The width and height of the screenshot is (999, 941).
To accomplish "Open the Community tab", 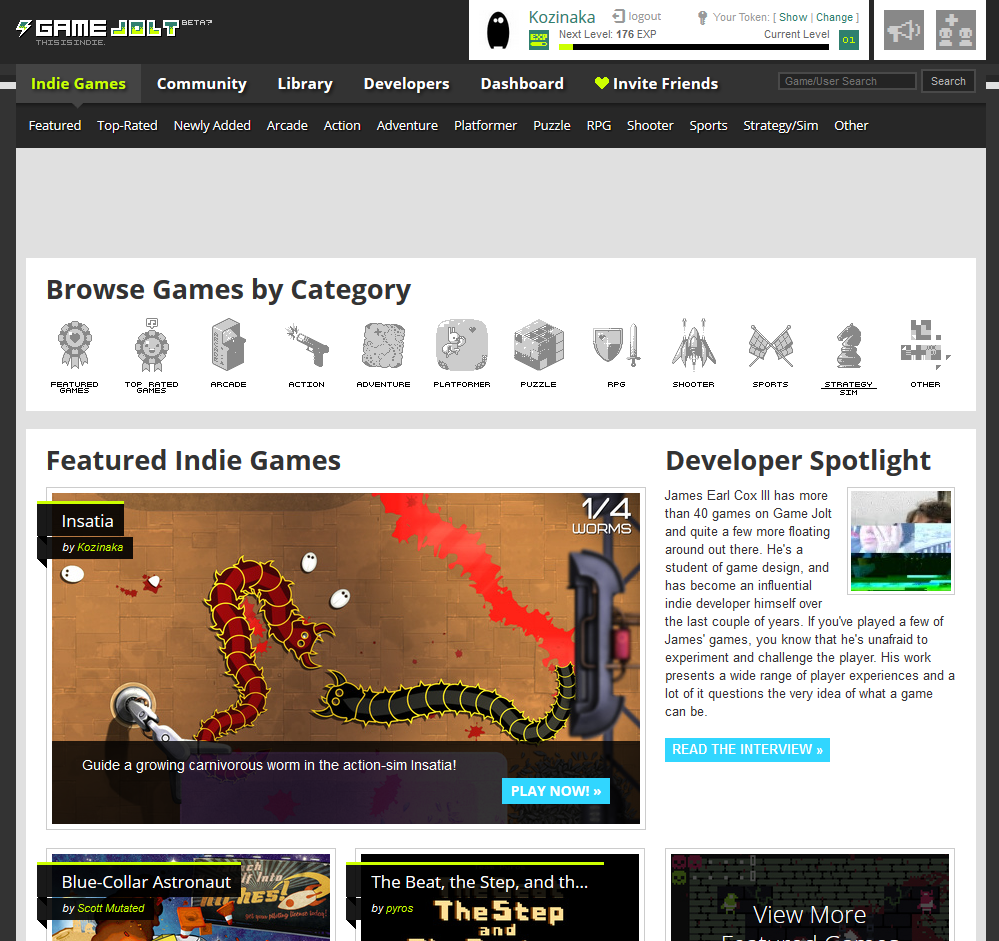I will click(x=201, y=83).
